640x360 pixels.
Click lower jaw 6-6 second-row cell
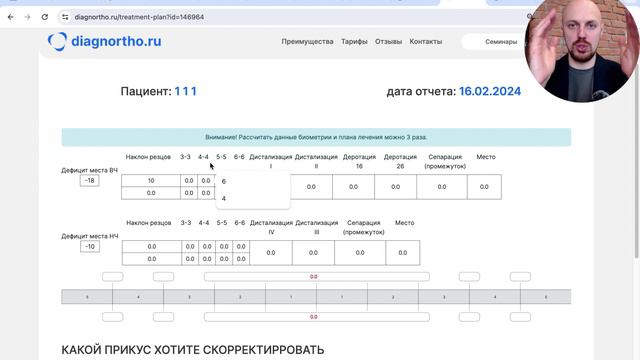[x=241, y=259]
